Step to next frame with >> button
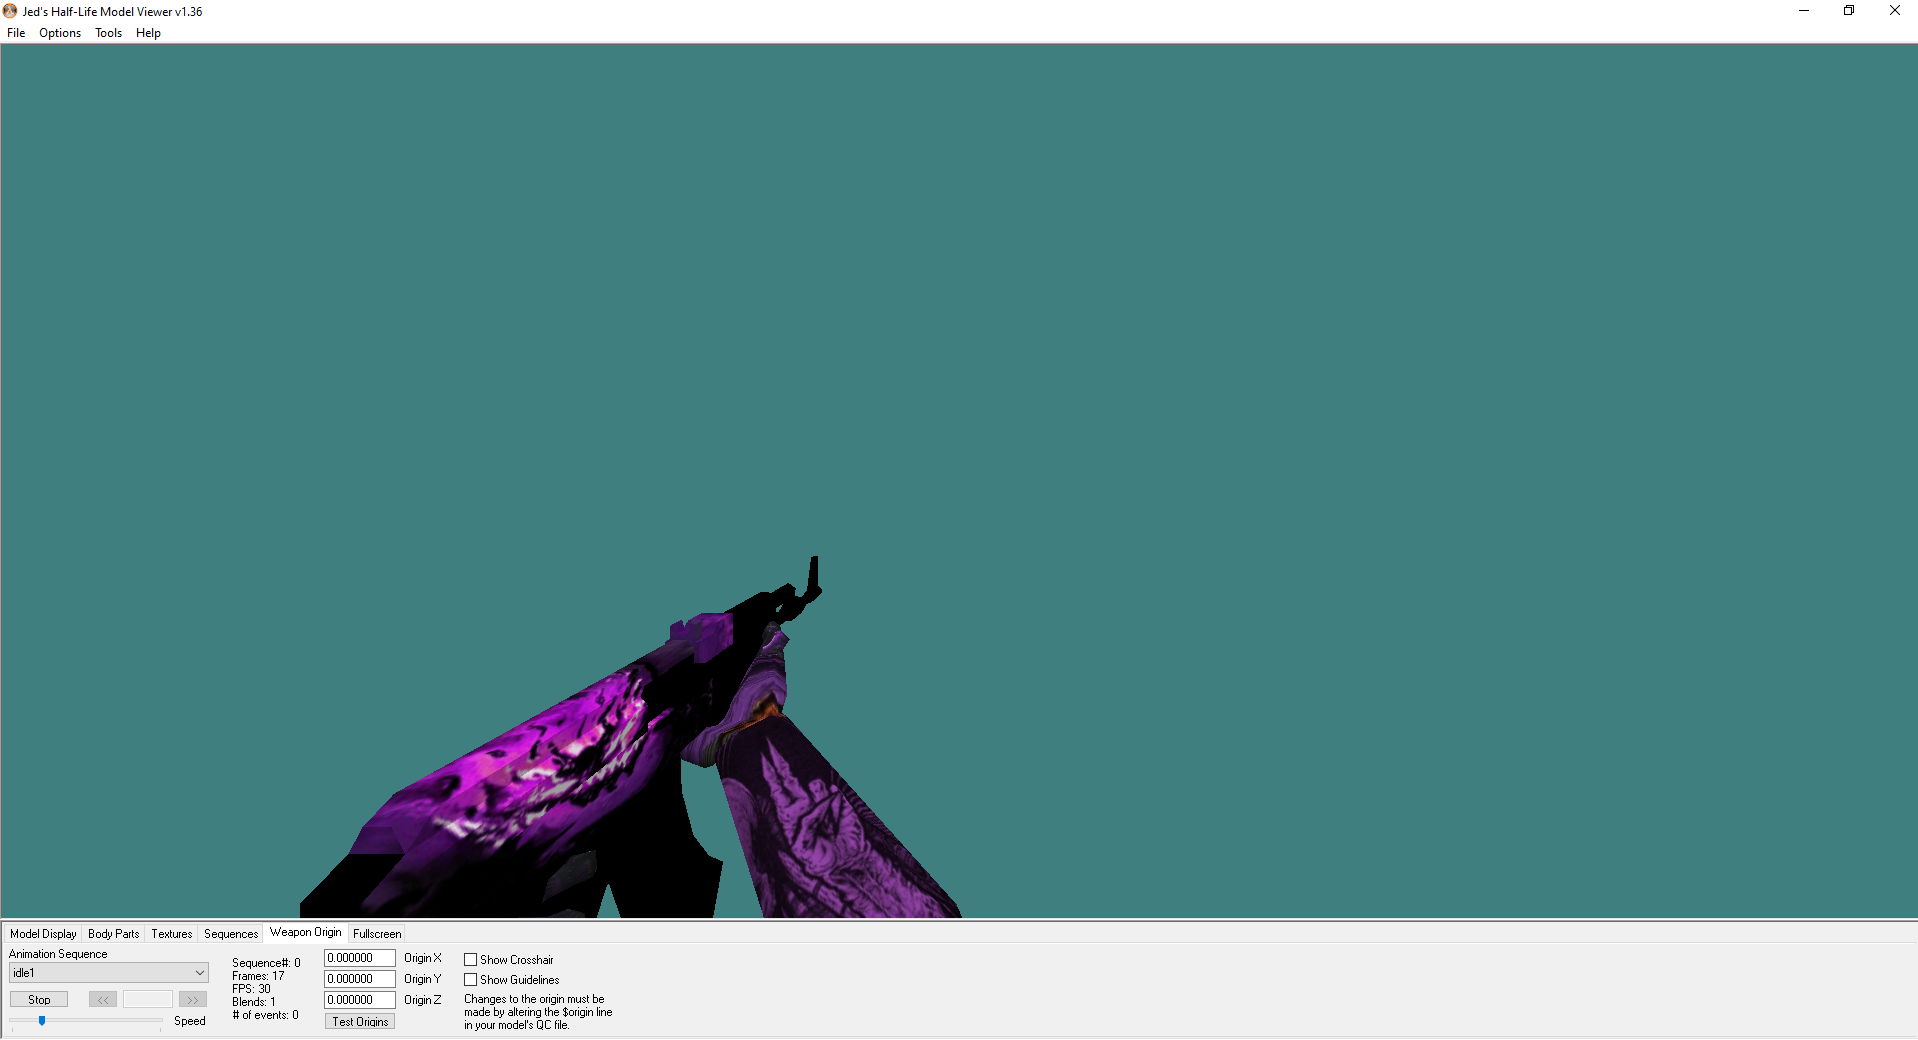 pos(193,1000)
